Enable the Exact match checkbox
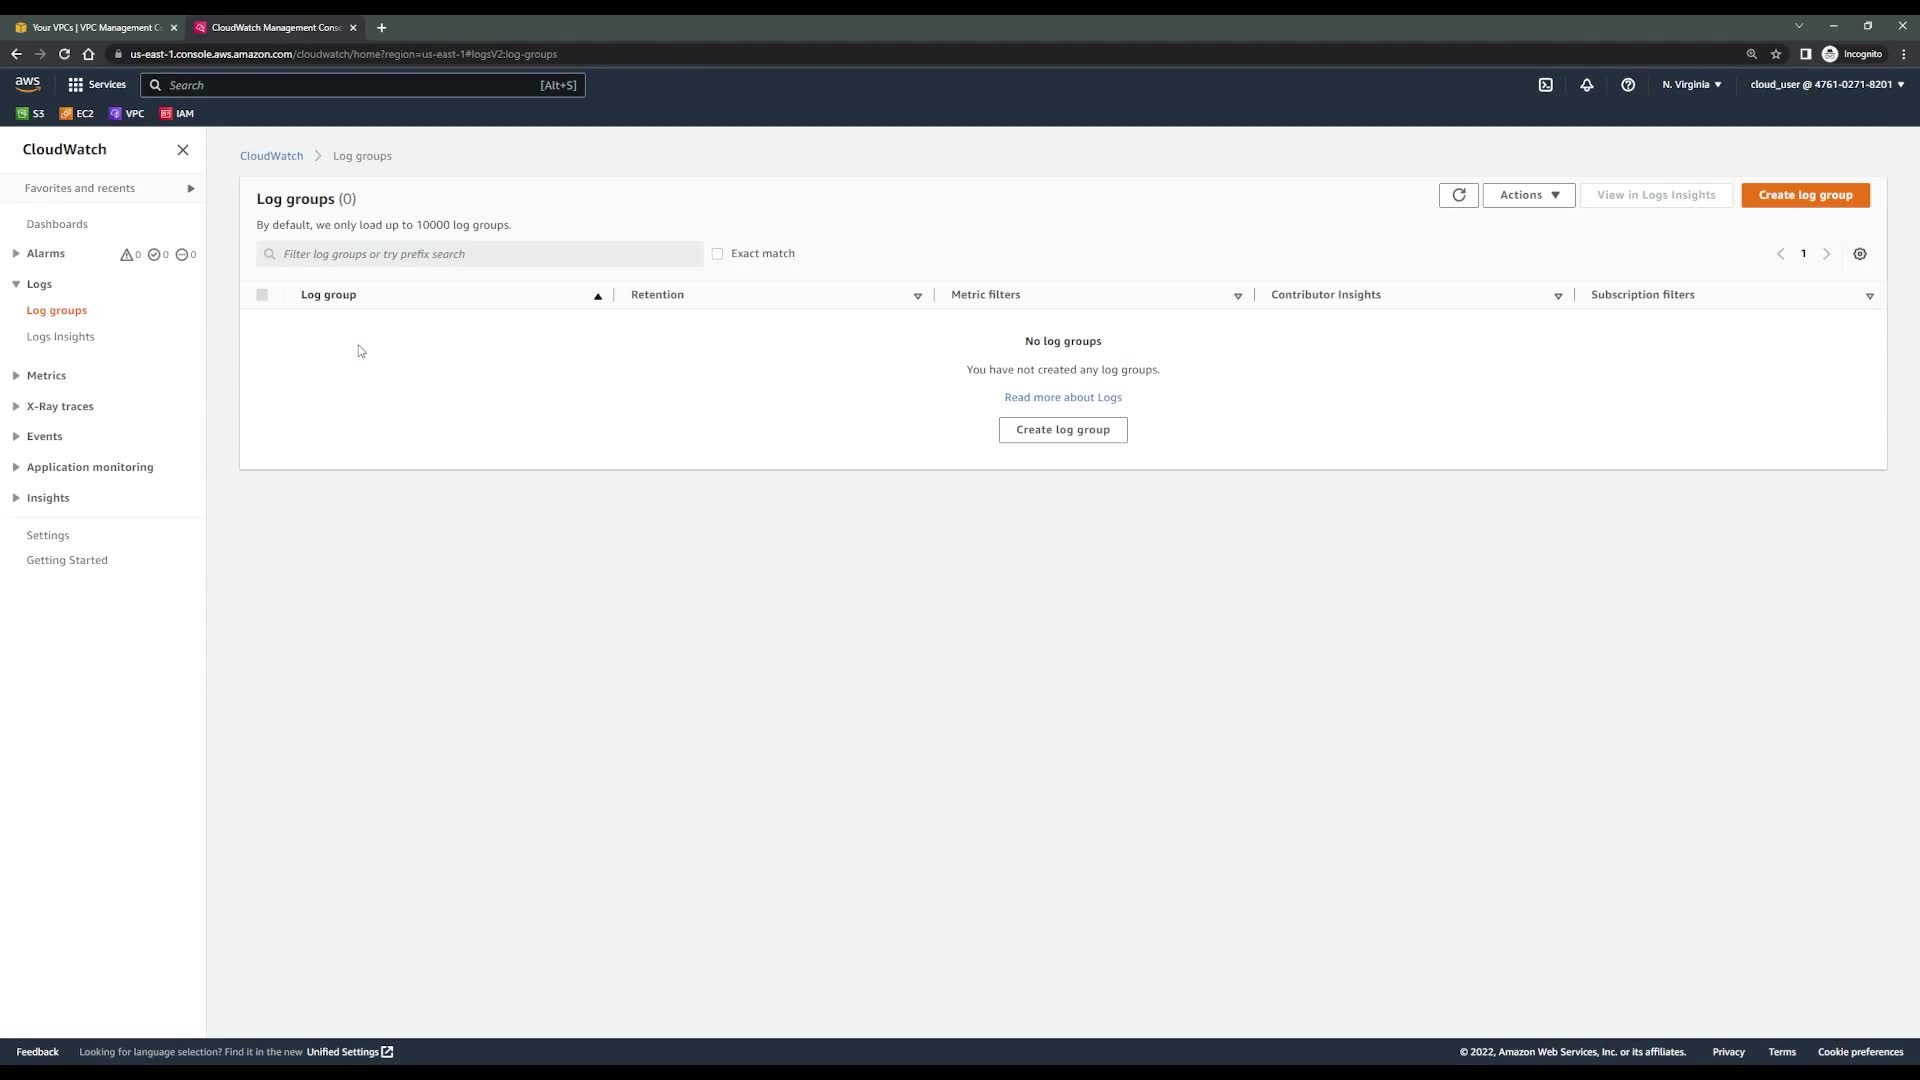Image resolution: width=1920 pixels, height=1080 pixels. click(x=717, y=254)
